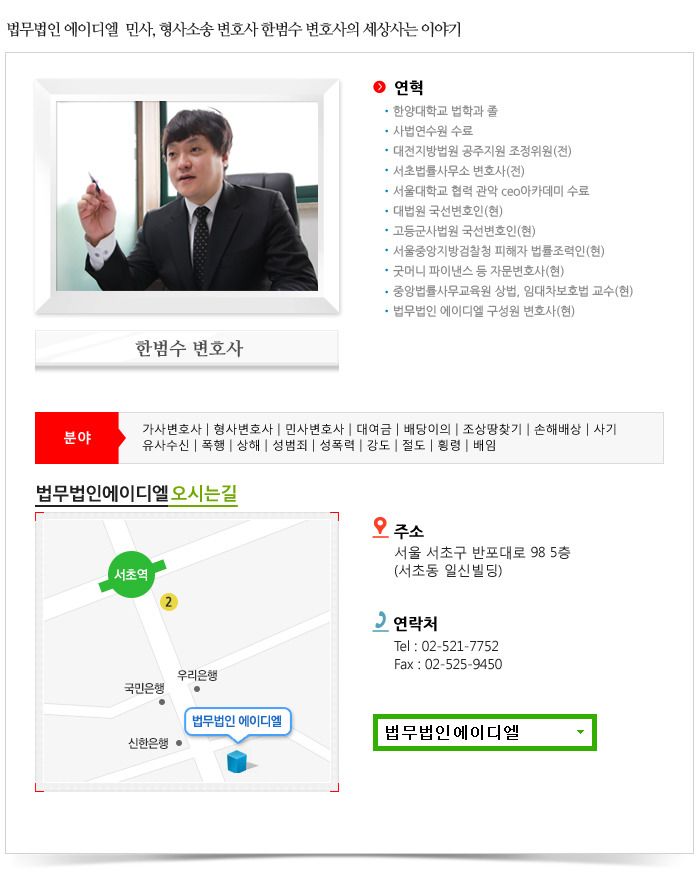Select the 가사변호사 category link
The image size is (700, 883).
pos(172,429)
